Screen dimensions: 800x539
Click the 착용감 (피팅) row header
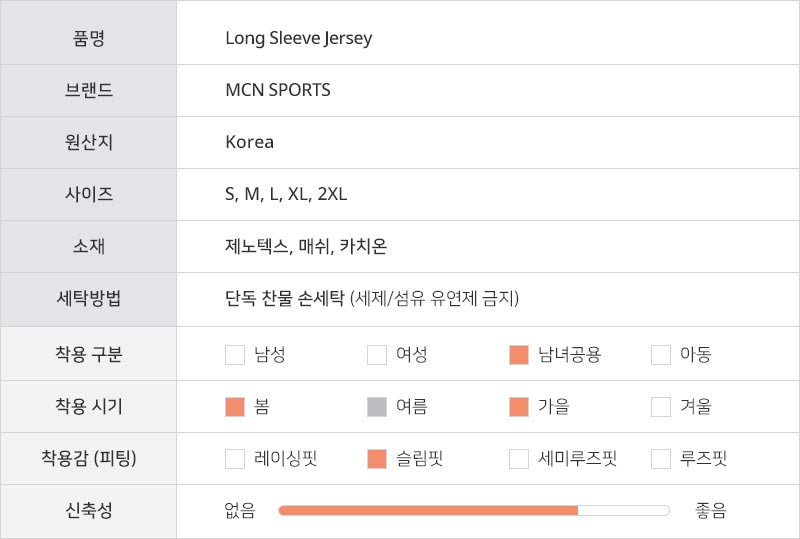(88, 459)
